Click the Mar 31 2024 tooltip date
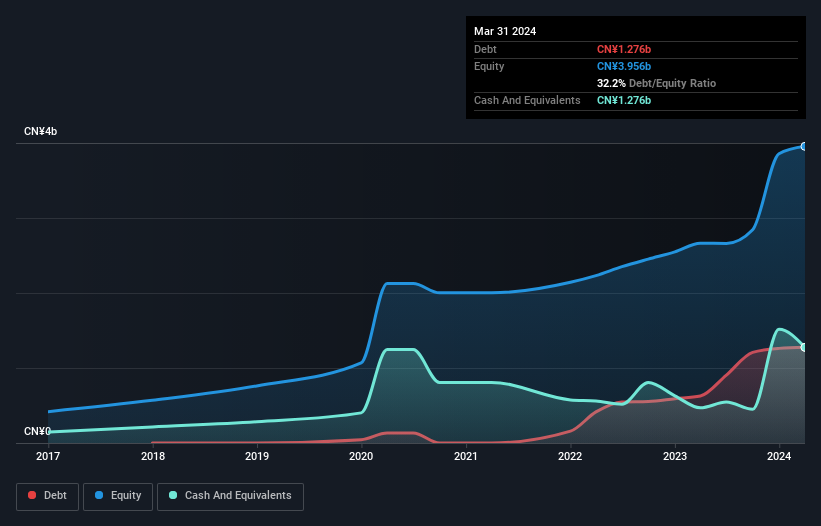The height and width of the screenshot is (526, 821). pyautogui.click(x=505, y=31)
